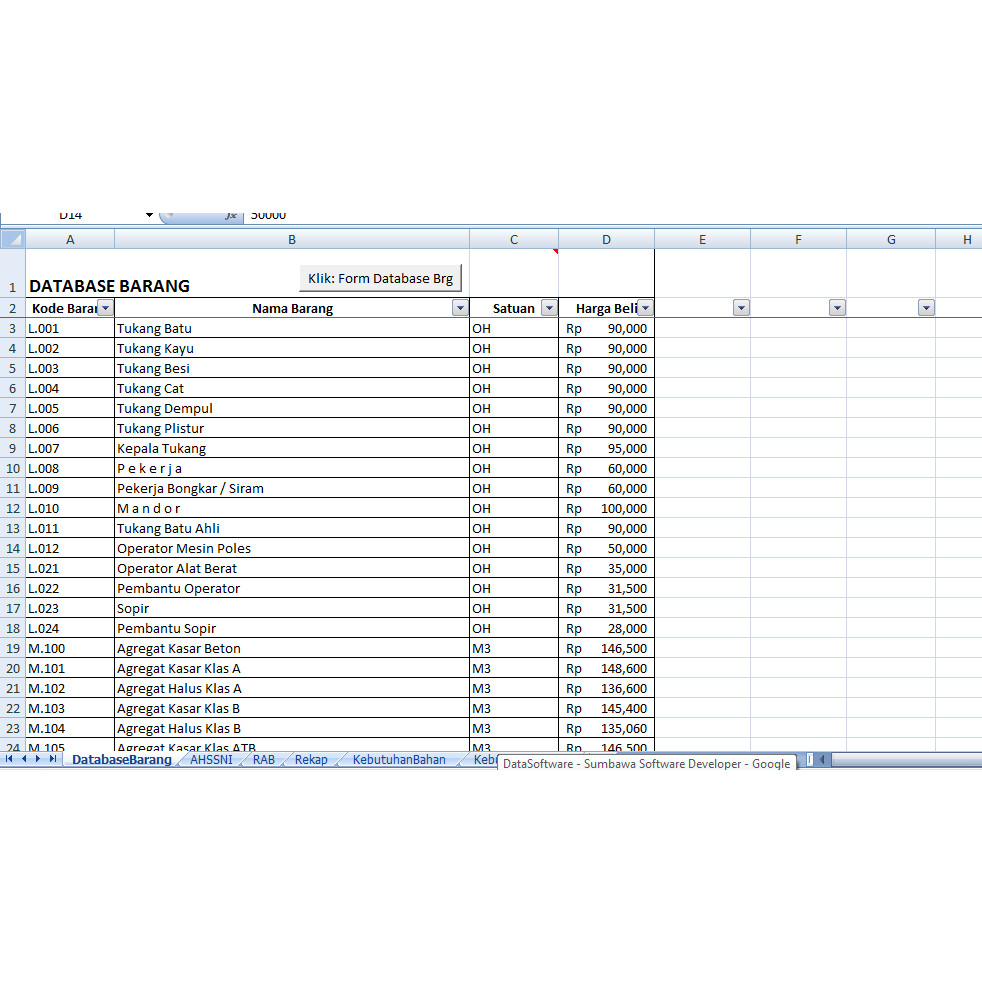Open the filter dropdown in column E

point(742,308)
